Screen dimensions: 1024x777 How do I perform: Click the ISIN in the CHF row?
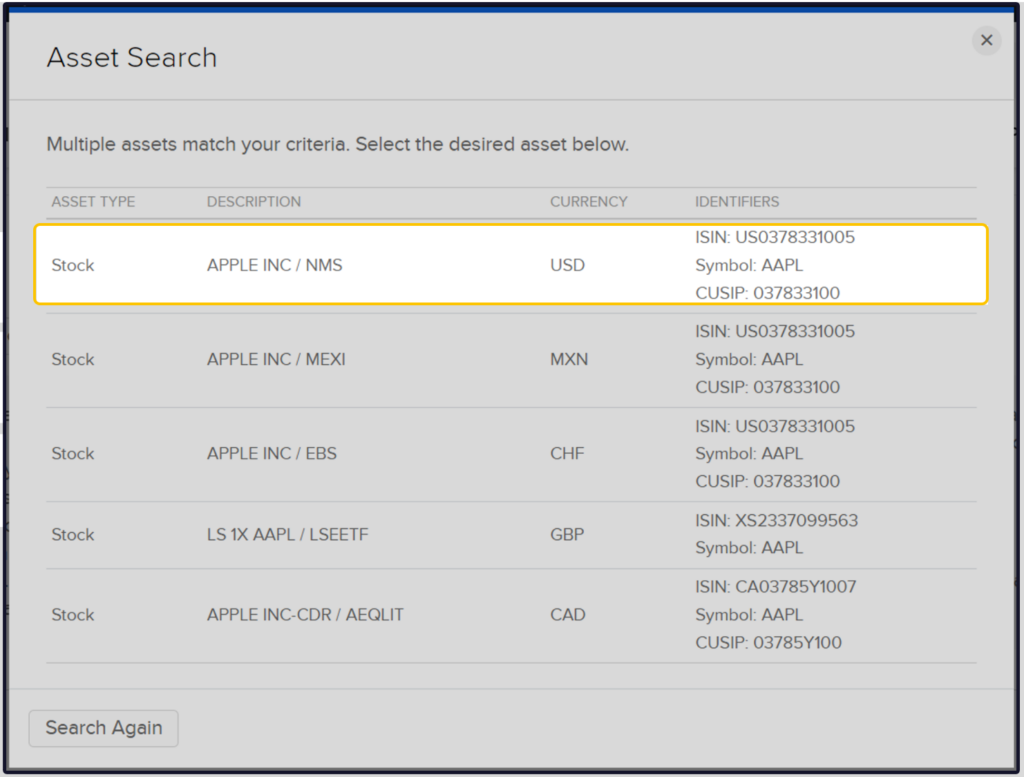775,426
